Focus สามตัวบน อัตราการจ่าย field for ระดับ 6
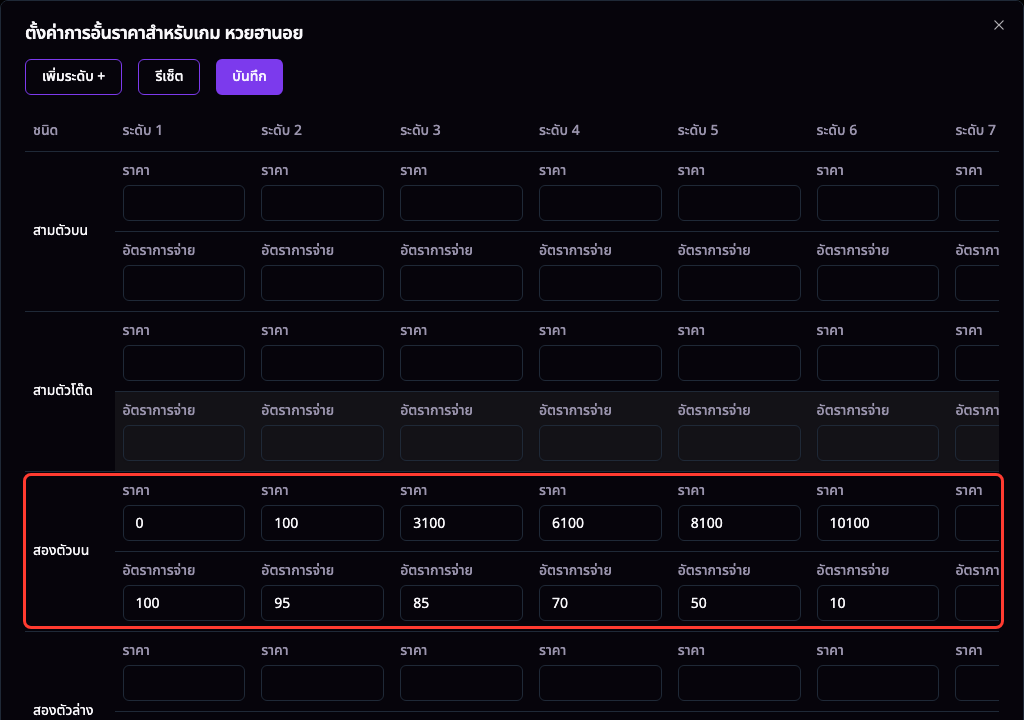Screen dimensions: 1024x720 click(x=878, y=283)
